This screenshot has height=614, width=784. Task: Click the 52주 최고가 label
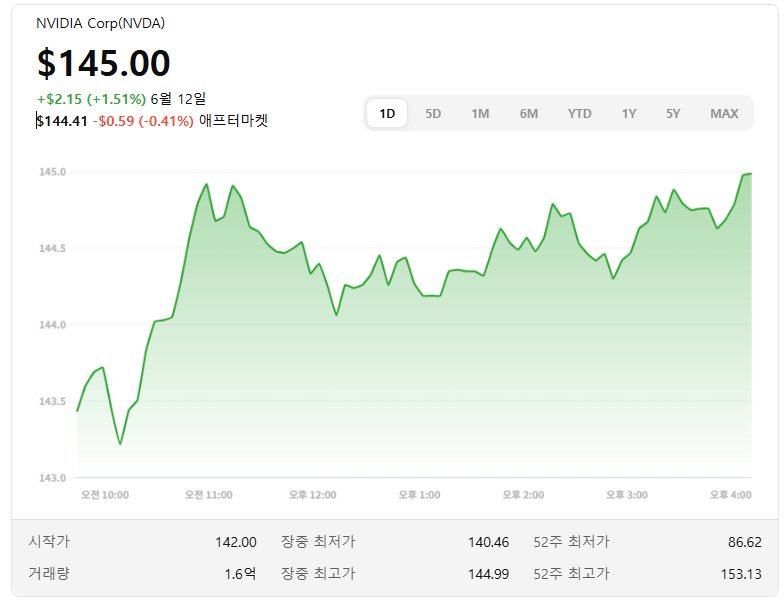coord(572,573)
